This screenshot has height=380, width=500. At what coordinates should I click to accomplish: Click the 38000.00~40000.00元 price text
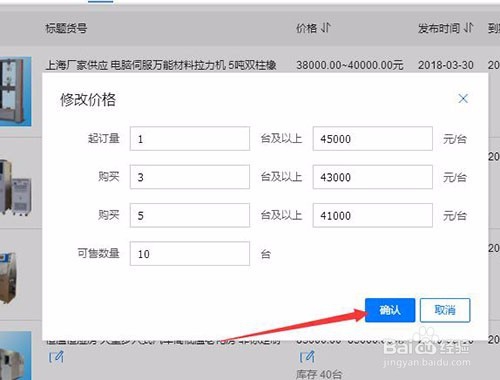[x=350, y=65]
